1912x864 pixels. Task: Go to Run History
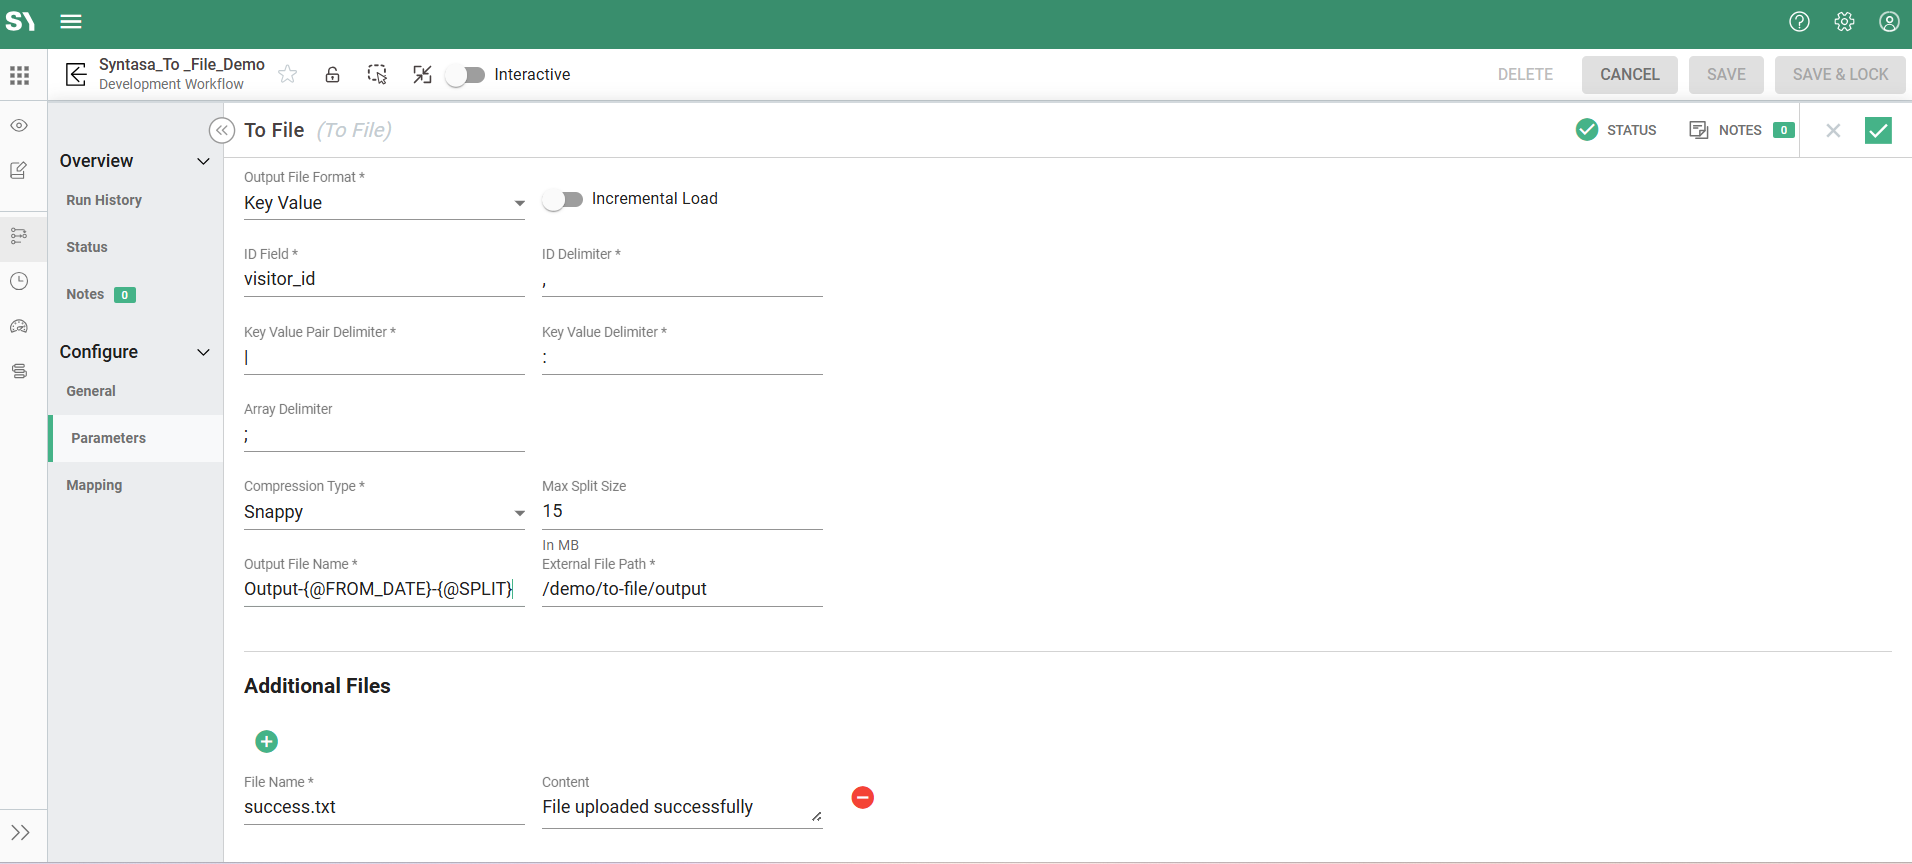(x=104, y=200)
